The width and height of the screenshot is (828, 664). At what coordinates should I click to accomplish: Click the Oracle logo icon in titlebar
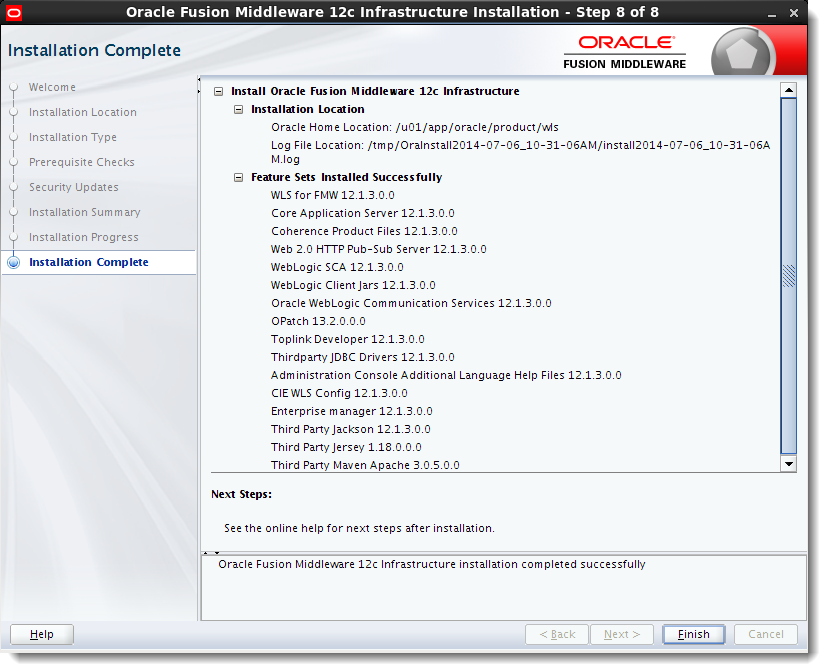(x=14, y=13)
